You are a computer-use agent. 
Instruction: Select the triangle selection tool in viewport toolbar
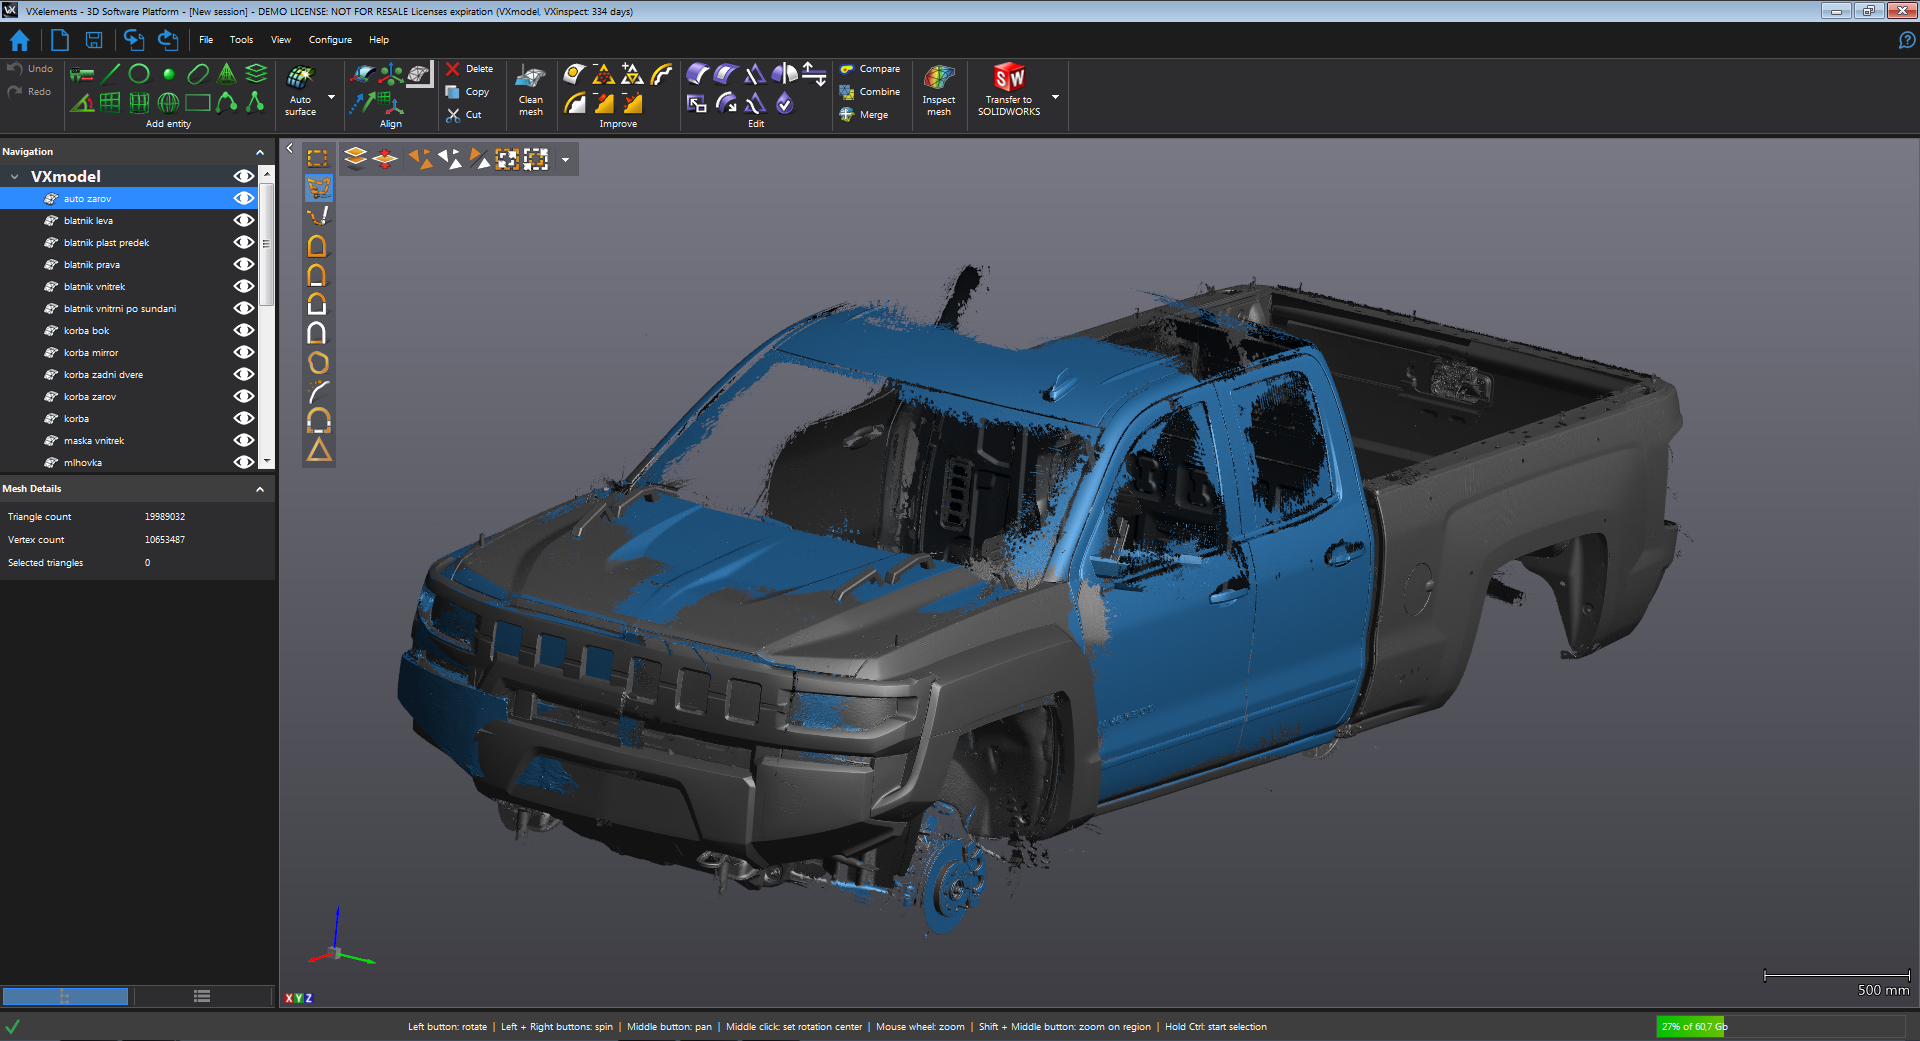318,450
